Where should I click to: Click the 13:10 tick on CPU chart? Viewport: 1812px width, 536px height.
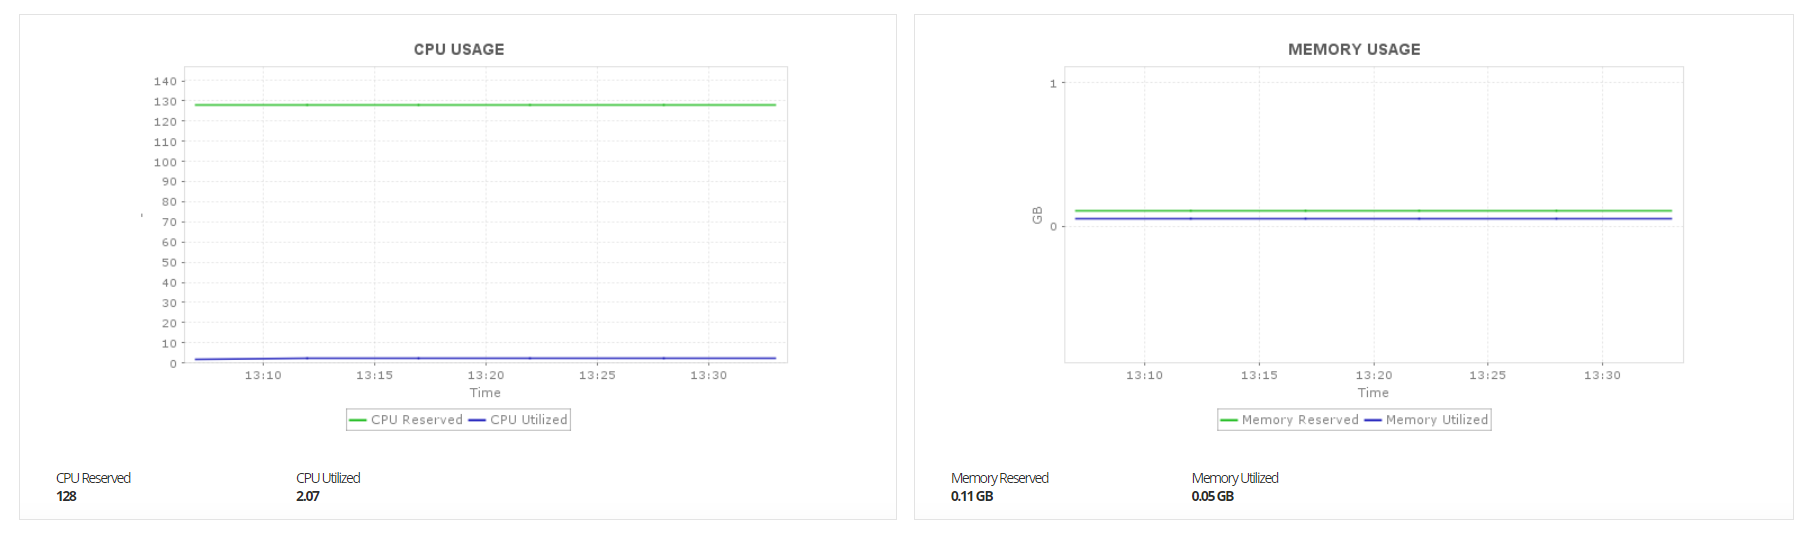[263, 375]
